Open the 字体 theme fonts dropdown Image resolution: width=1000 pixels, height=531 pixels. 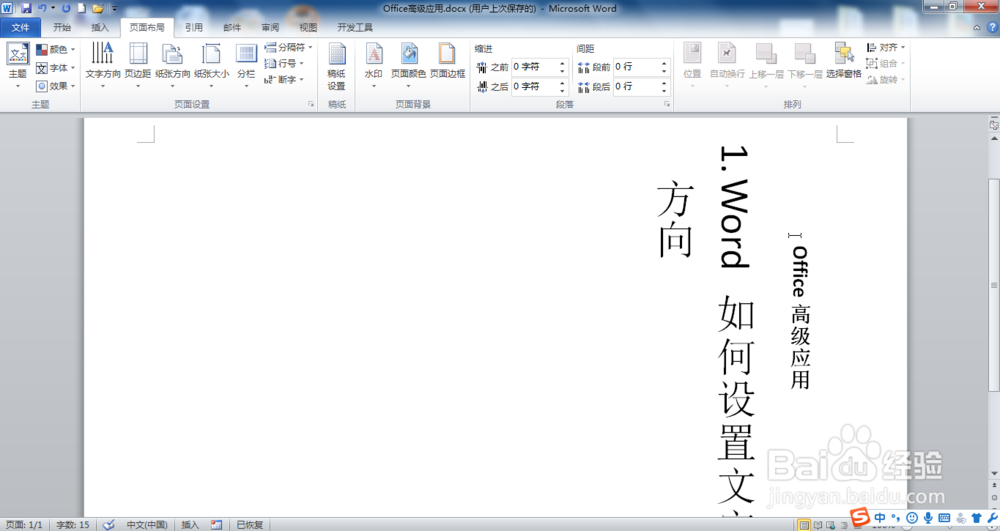coord(55,68)
